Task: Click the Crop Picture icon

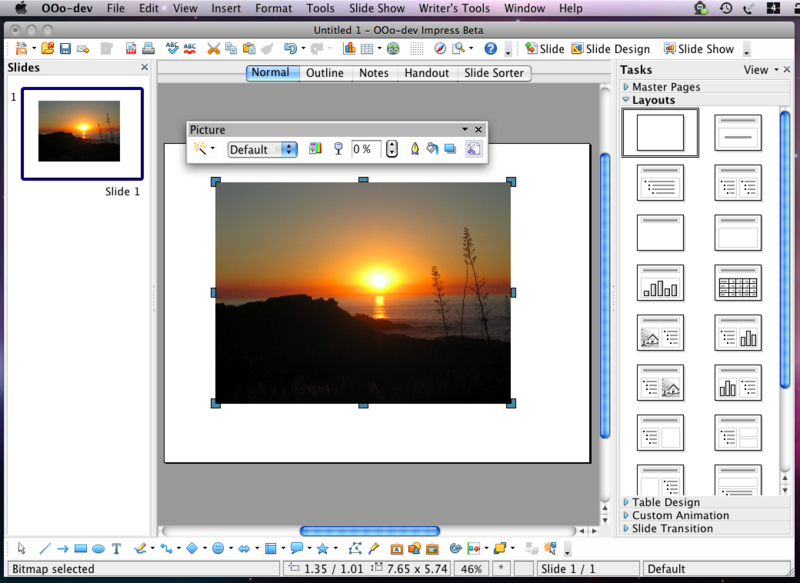Action: [x=474, y=149]
